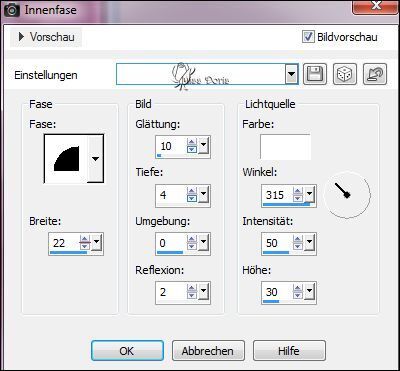Increase the Intensität value with up arrow
Image resolution: width=400 pixels, height=371 pixels.
[x=298, y=239]
